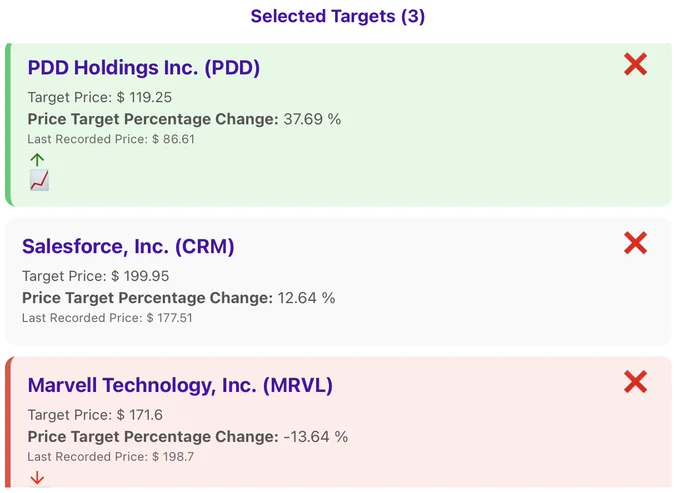This screenshot has height=493, width=680.
Task: Open Salesforce, Inc. (CRM) title
Action: tap(128, 247)
